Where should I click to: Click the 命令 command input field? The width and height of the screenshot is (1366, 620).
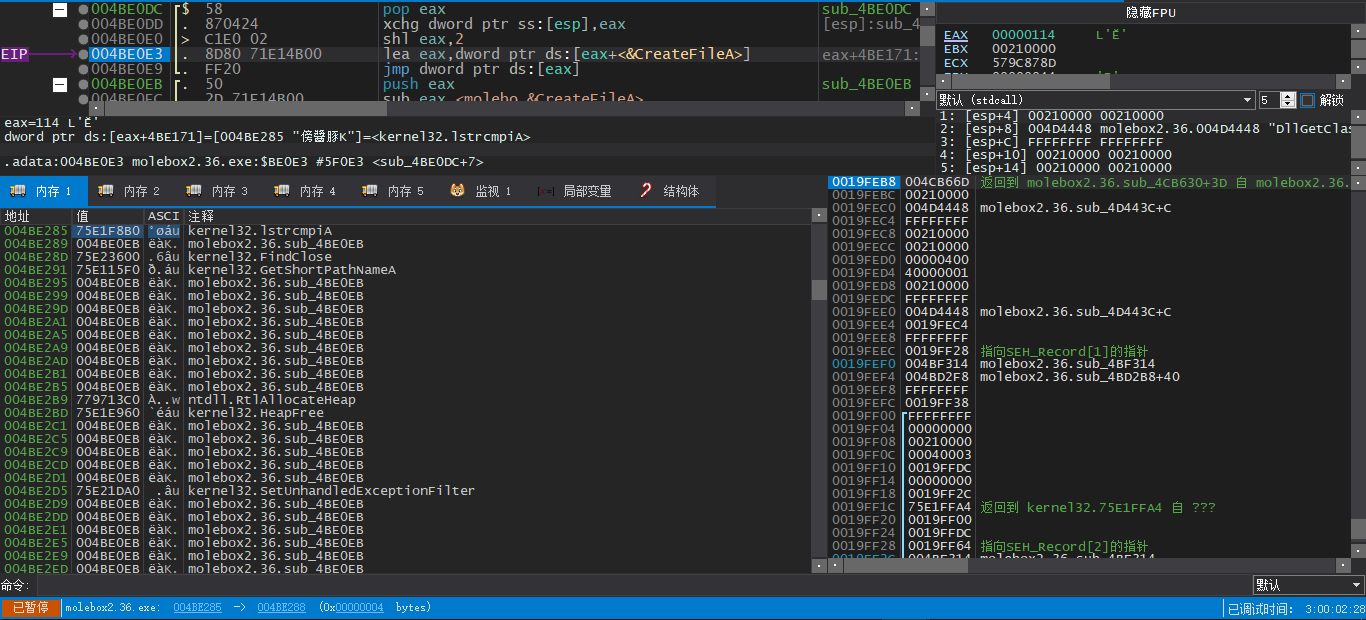click(640, 585)
